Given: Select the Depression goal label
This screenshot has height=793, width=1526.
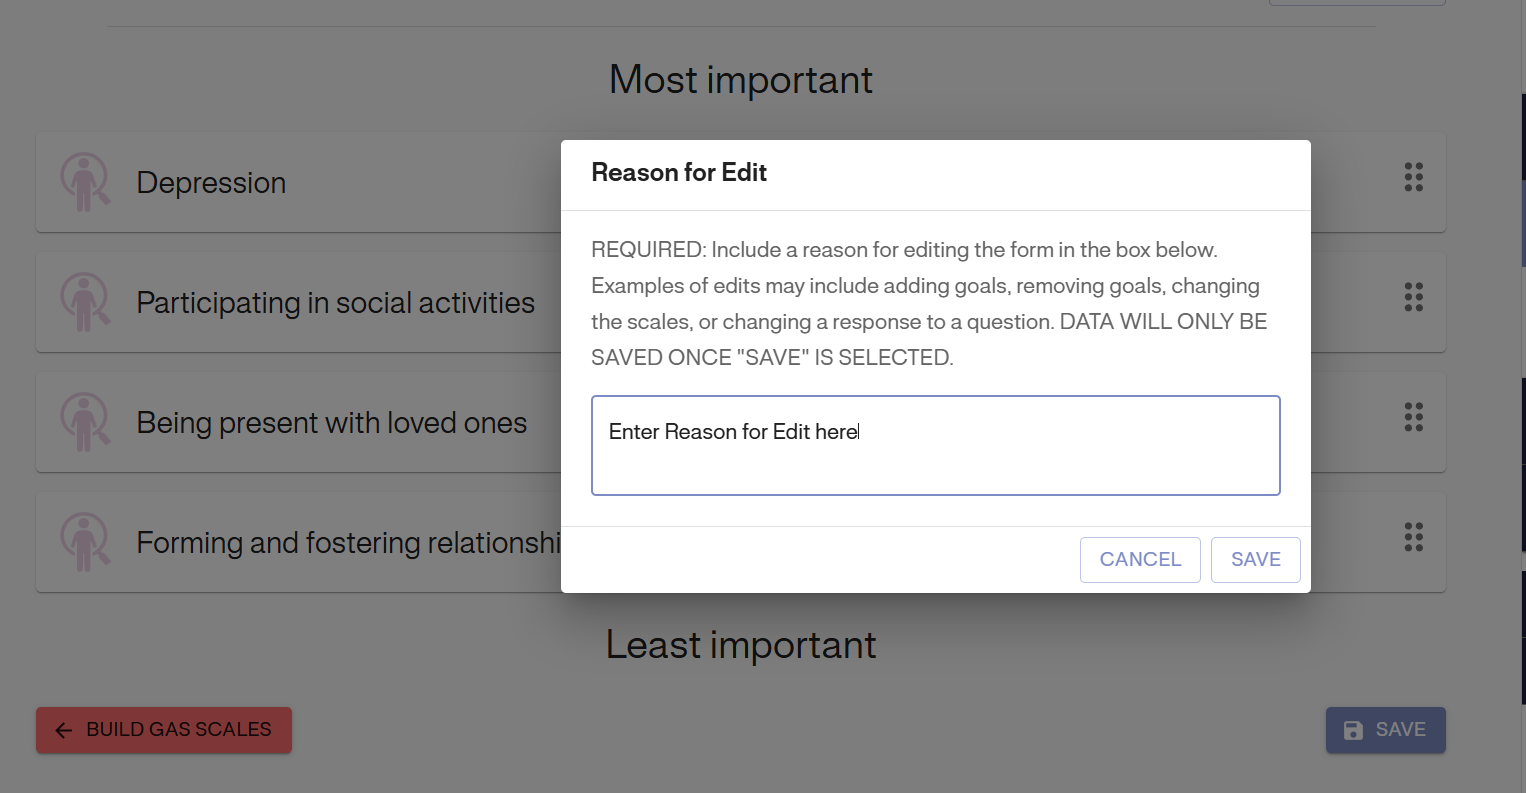Looking at the screenshot, I should tap(211, 183).
